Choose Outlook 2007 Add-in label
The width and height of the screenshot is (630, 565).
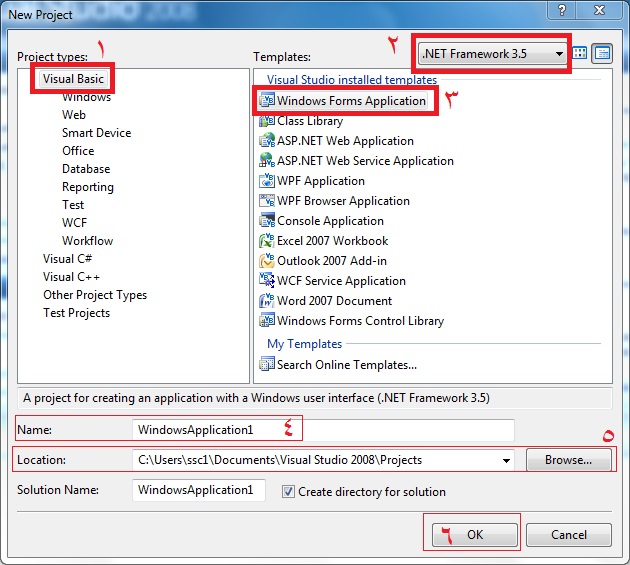[x=331, y=260]
